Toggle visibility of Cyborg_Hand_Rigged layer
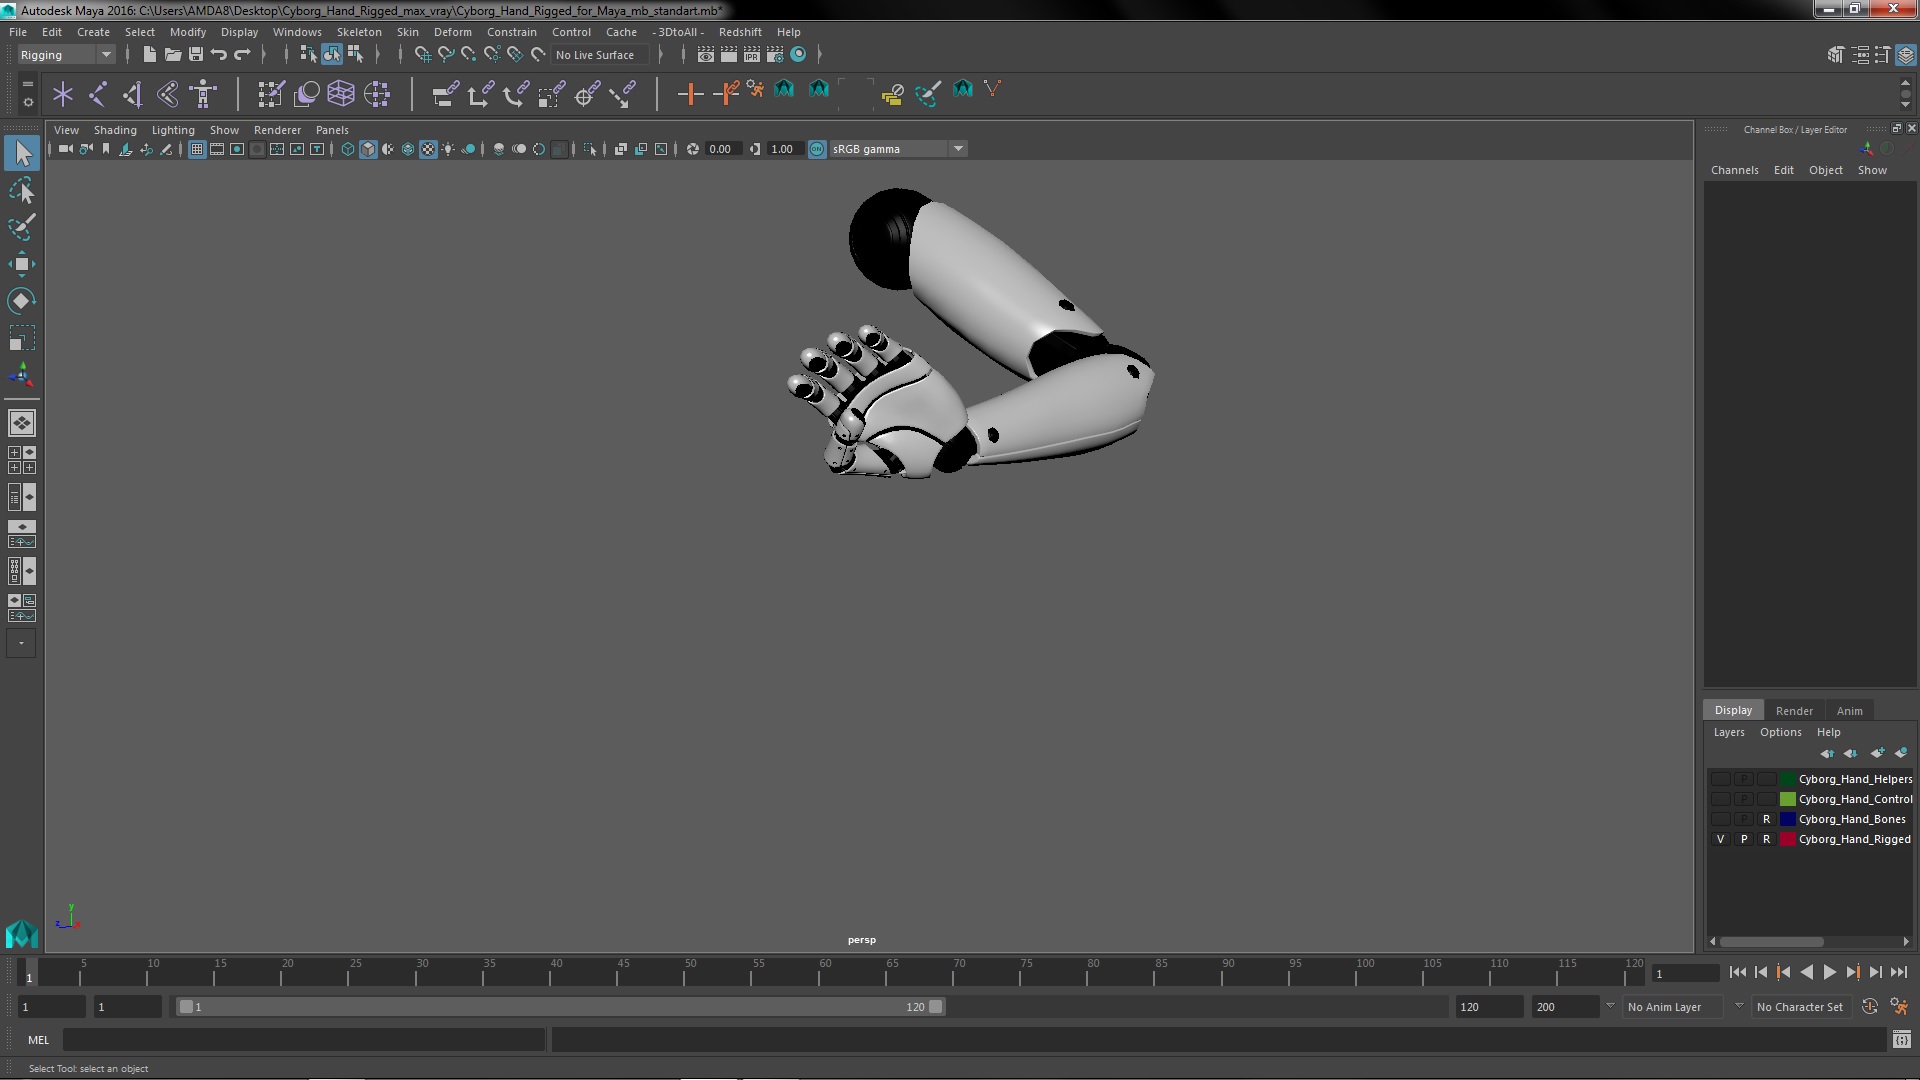The width and height of the screenshot is (1920, 1080). [x=1720, y=839]
